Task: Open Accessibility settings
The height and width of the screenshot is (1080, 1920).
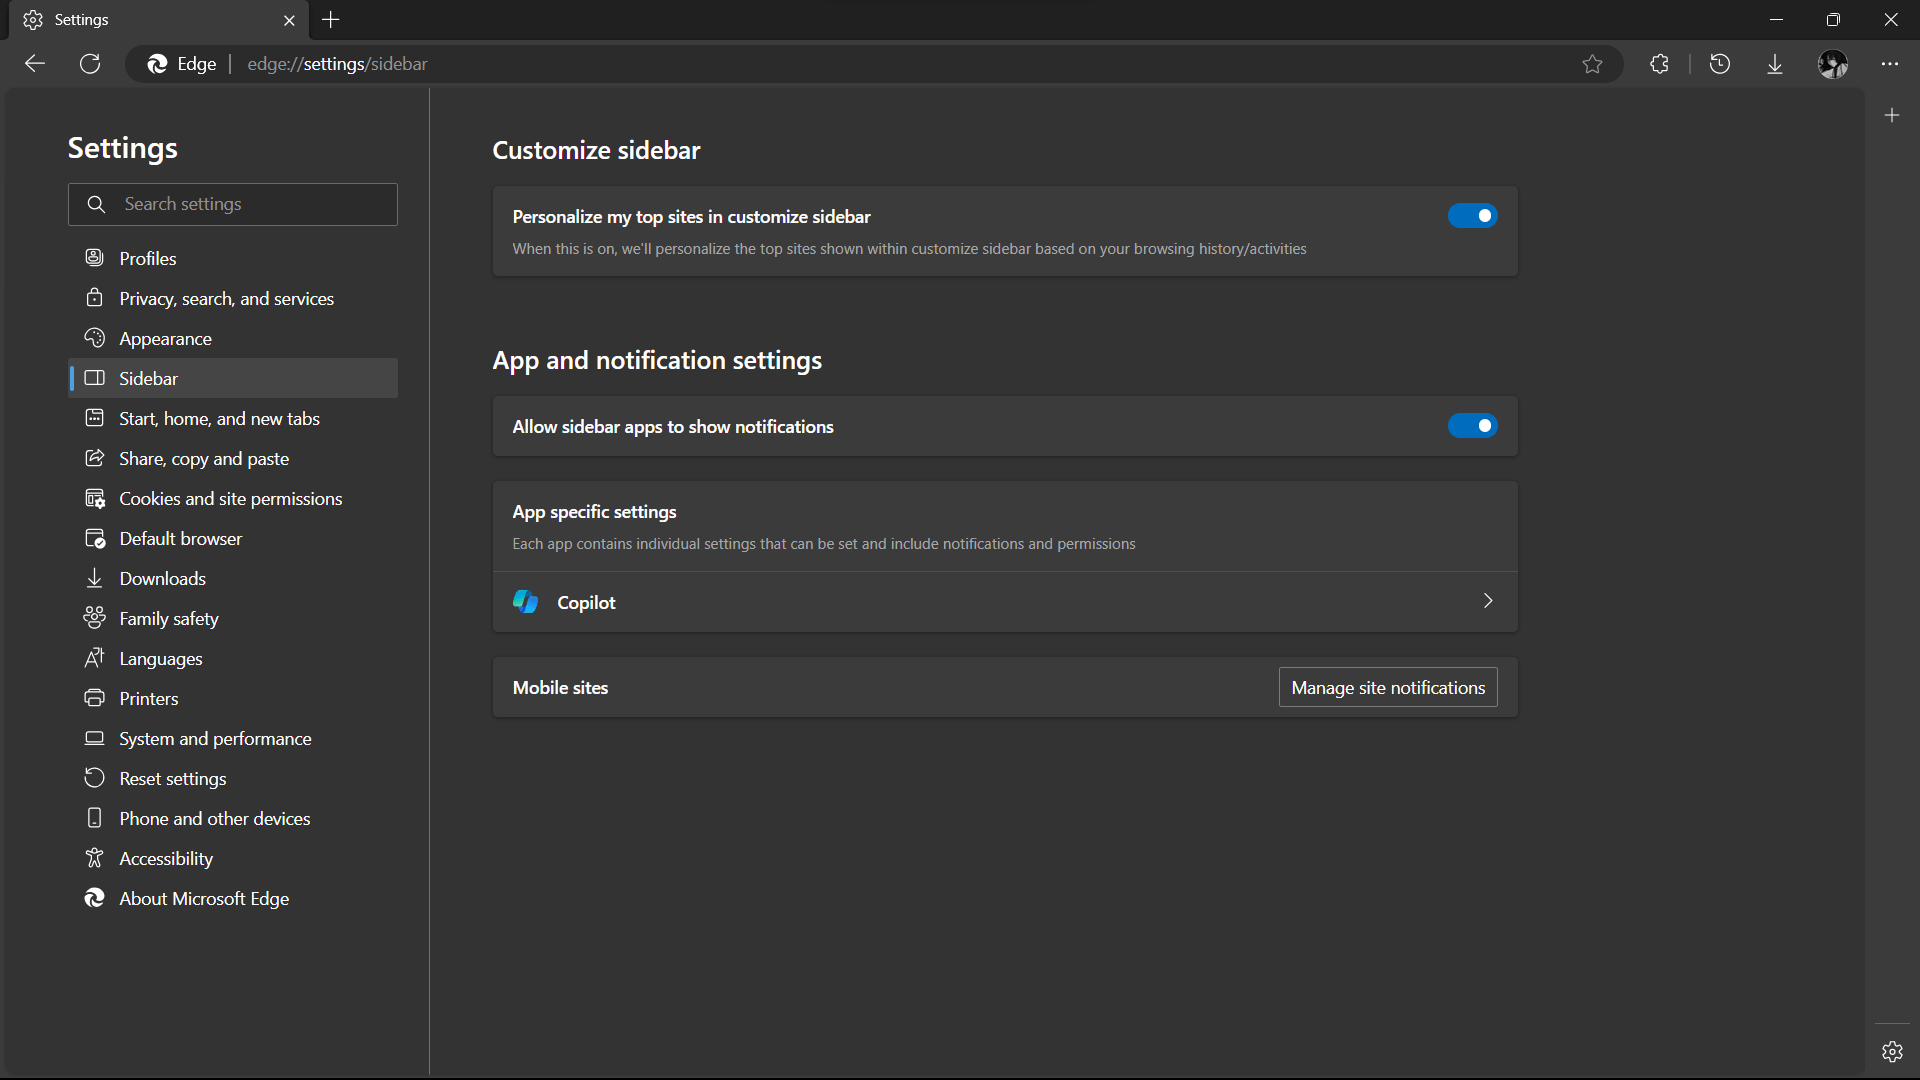Action: pos(233,858)
